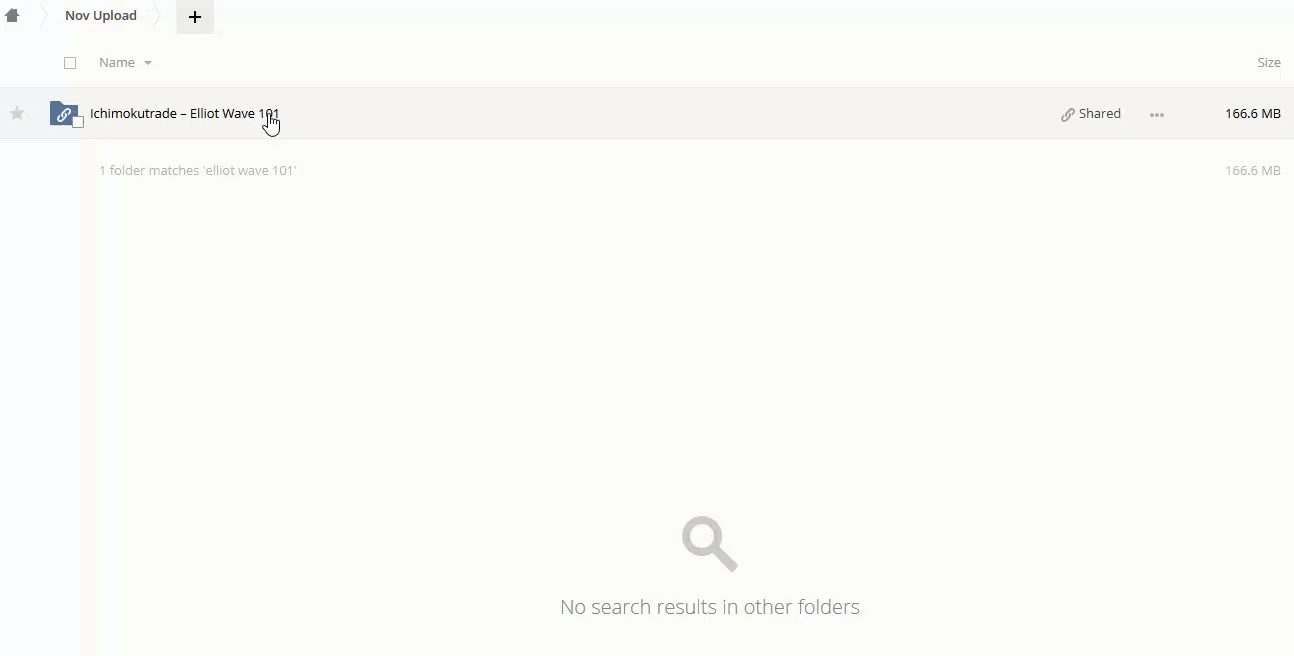Open Ichimokutrade – Elliot Wave 101 folder
The image size is (1294, 656).
click(x=185, y=114)
